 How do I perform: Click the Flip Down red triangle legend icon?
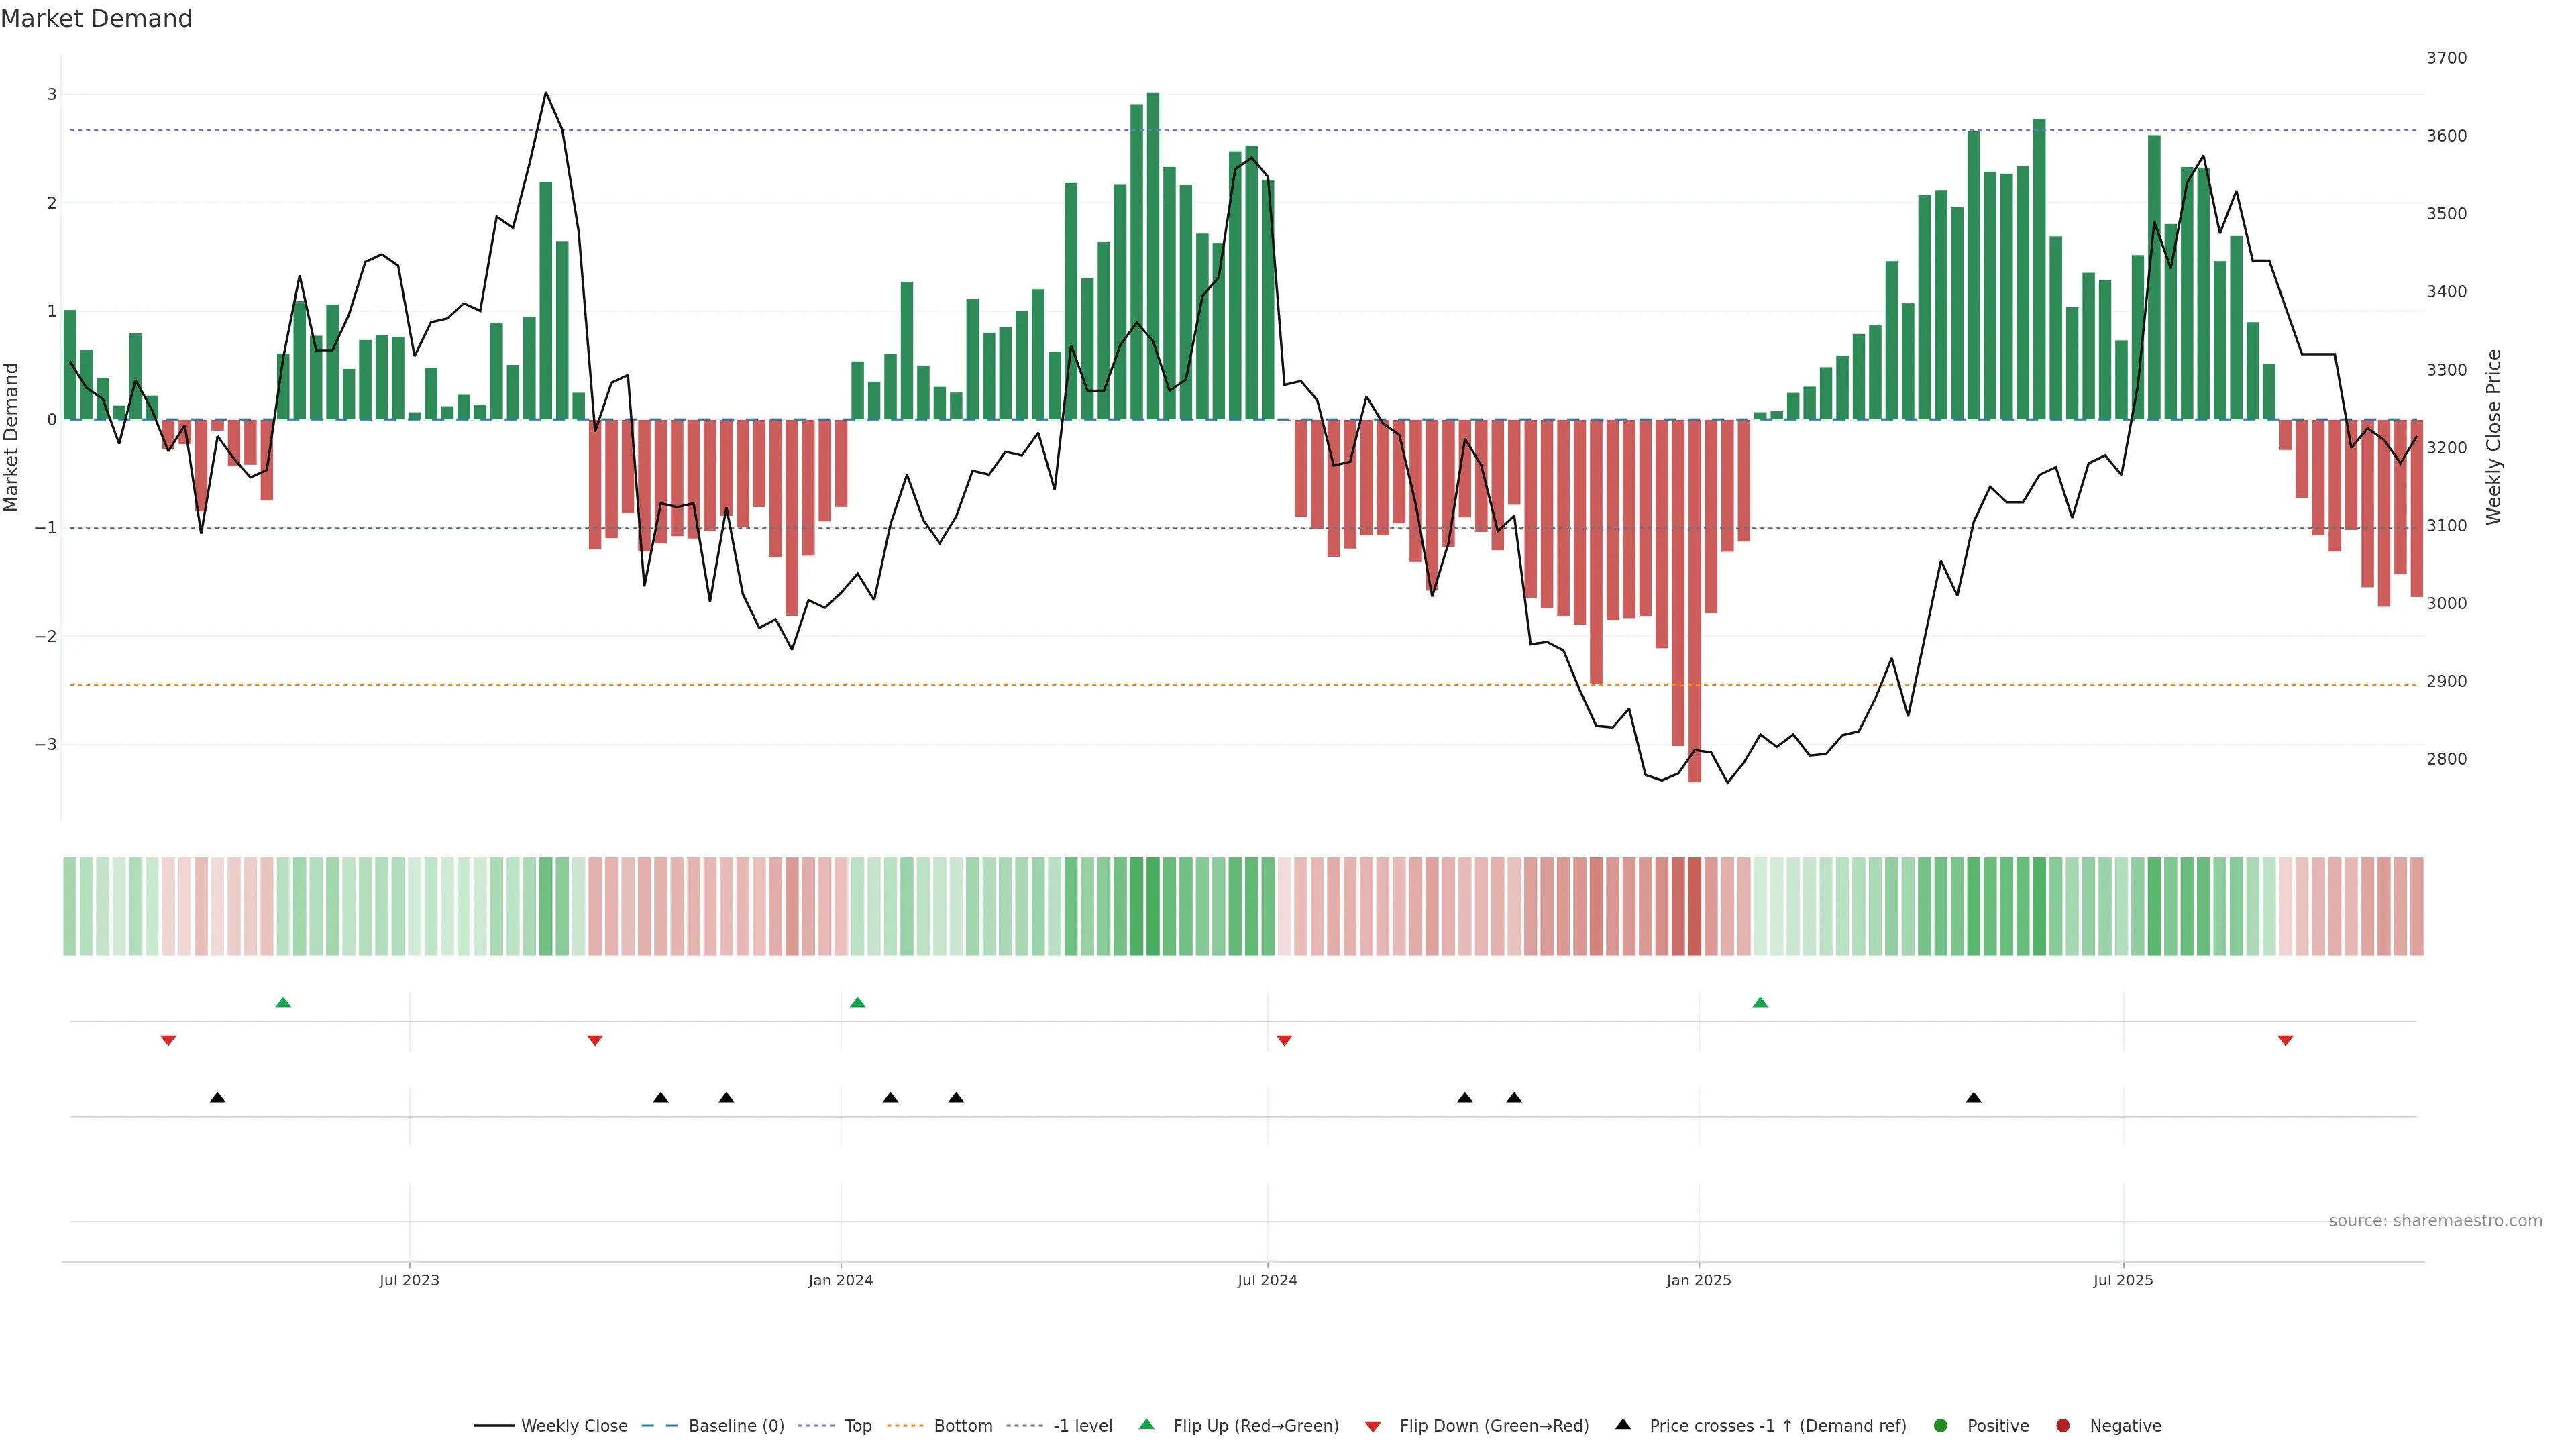(1373, 1426)
